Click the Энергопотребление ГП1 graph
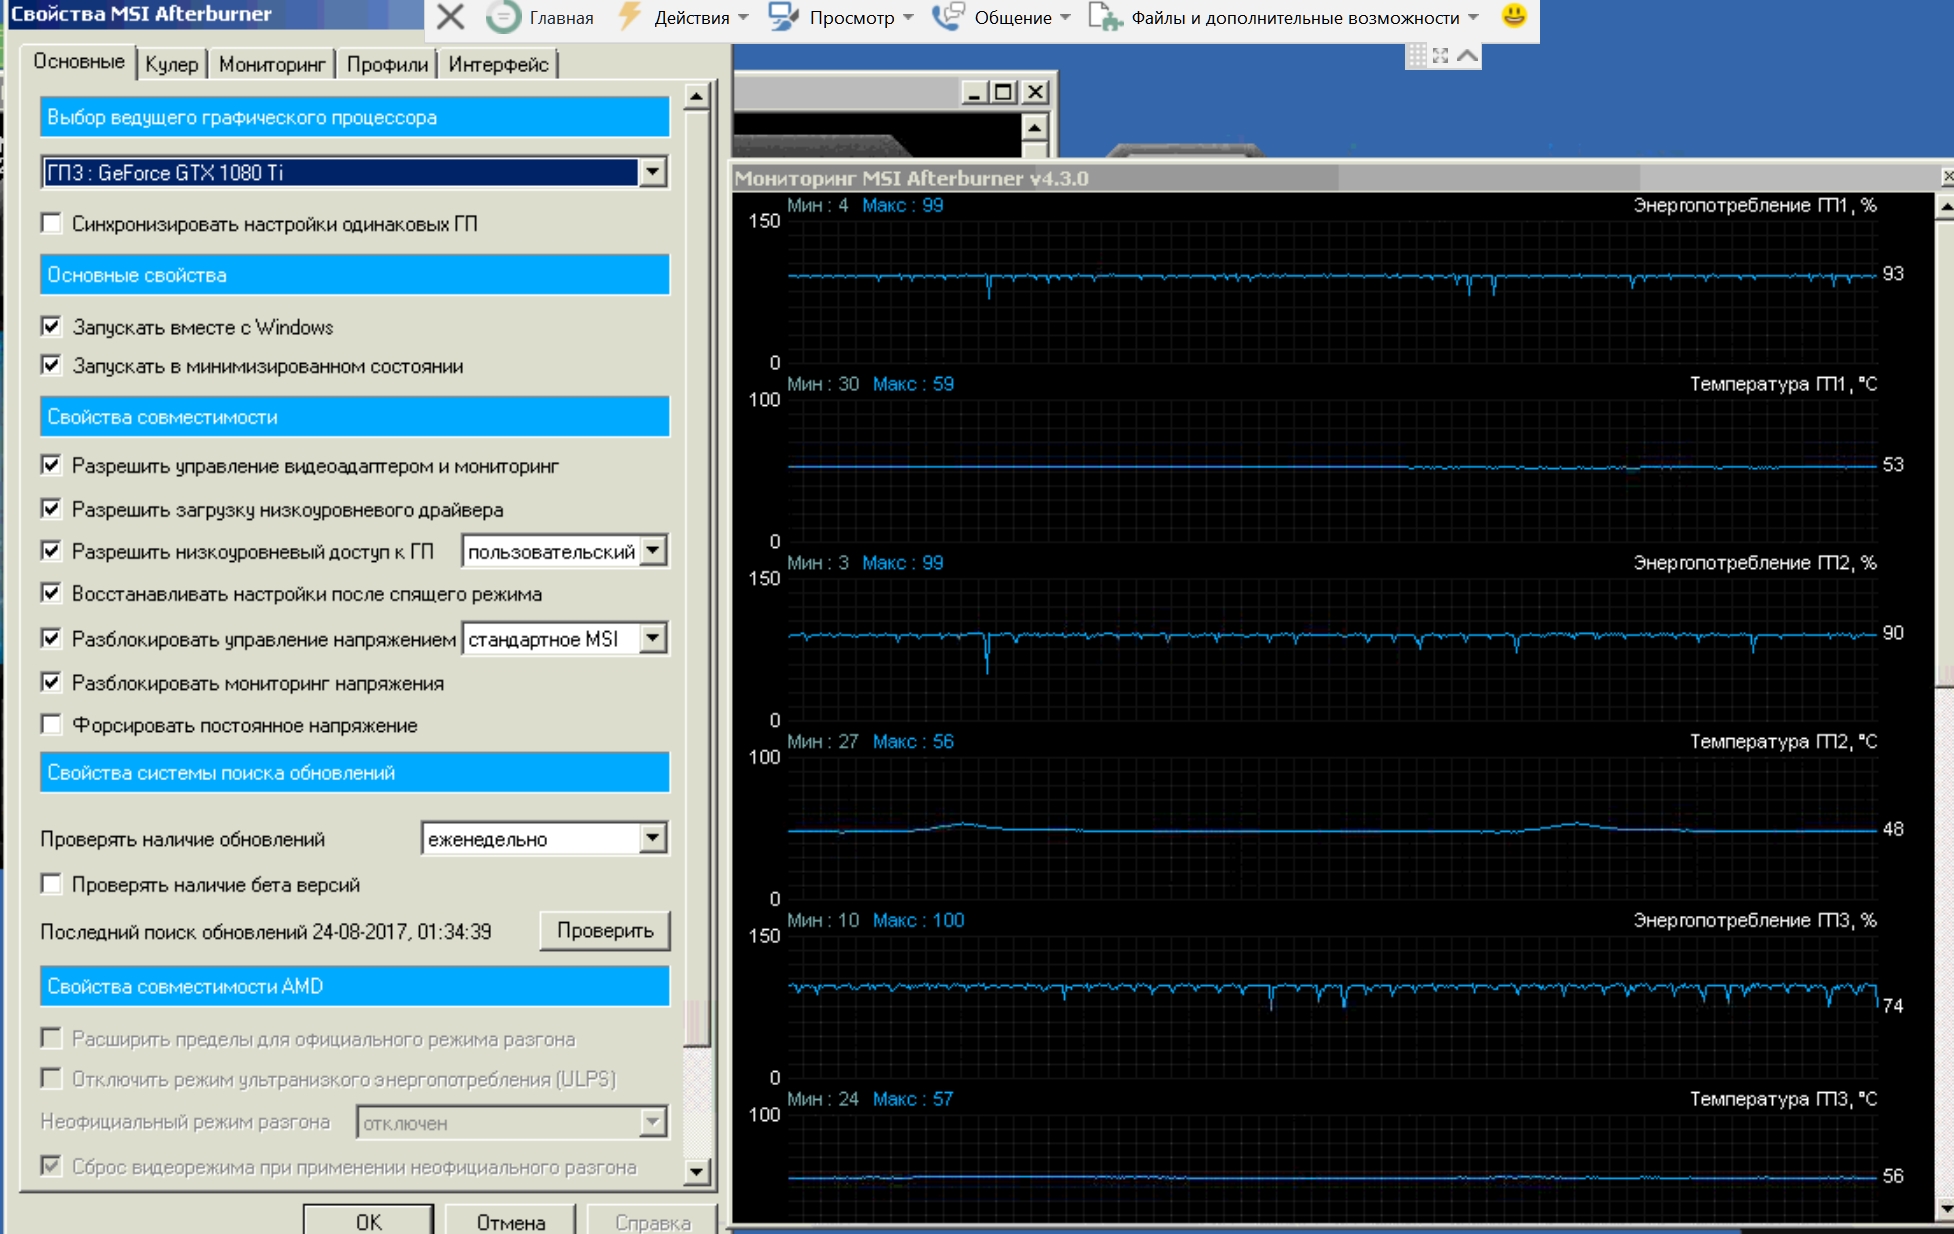The height and width of the screenshot is (1234, 1954). click(1332, 291)
